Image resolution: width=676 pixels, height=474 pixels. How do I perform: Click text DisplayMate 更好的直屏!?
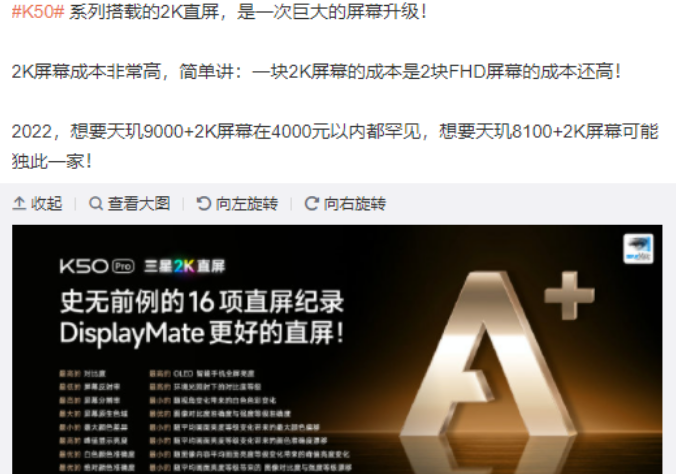(202, 333)
